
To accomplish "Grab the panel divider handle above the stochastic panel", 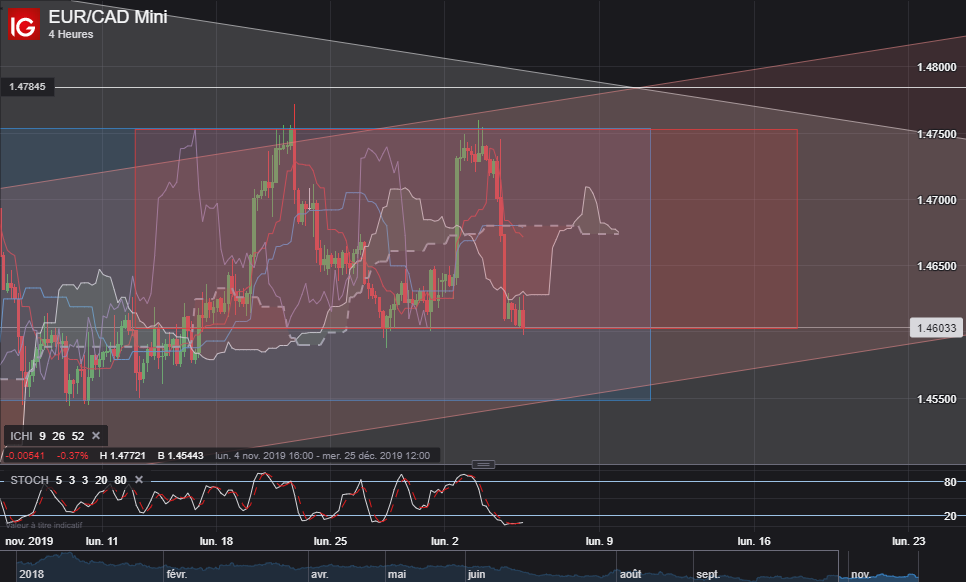I will pyautogui.click(x=483, y=464).
